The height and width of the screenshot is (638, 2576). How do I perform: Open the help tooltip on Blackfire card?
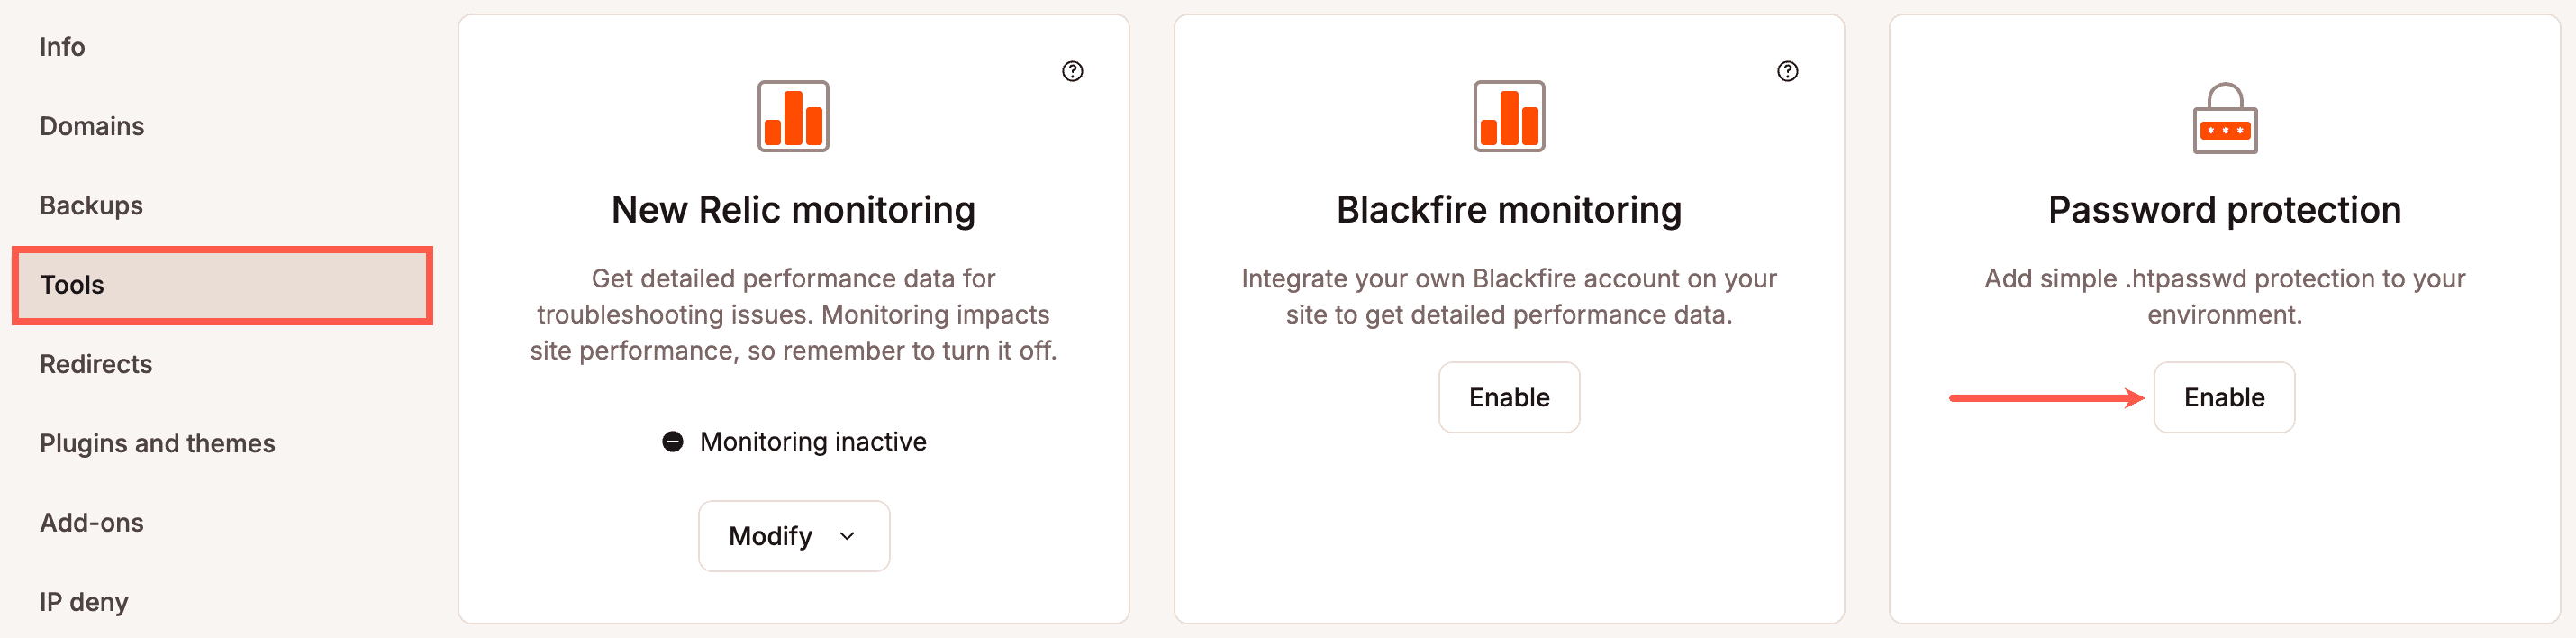pyautogui.click(x=1787, y=71)
